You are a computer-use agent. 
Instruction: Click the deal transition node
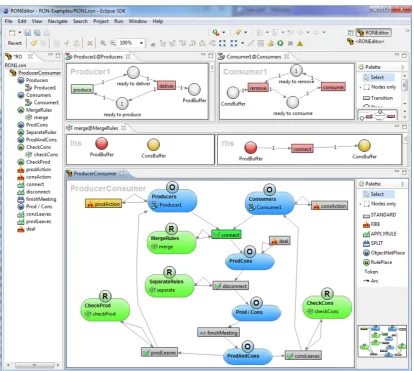click(280, 241)
